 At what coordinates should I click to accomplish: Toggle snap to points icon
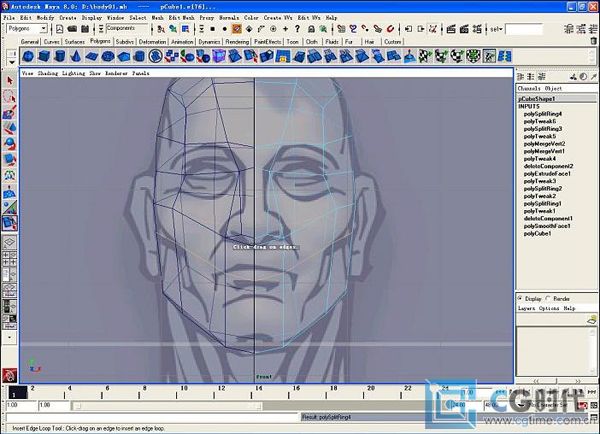pos(365,29)
